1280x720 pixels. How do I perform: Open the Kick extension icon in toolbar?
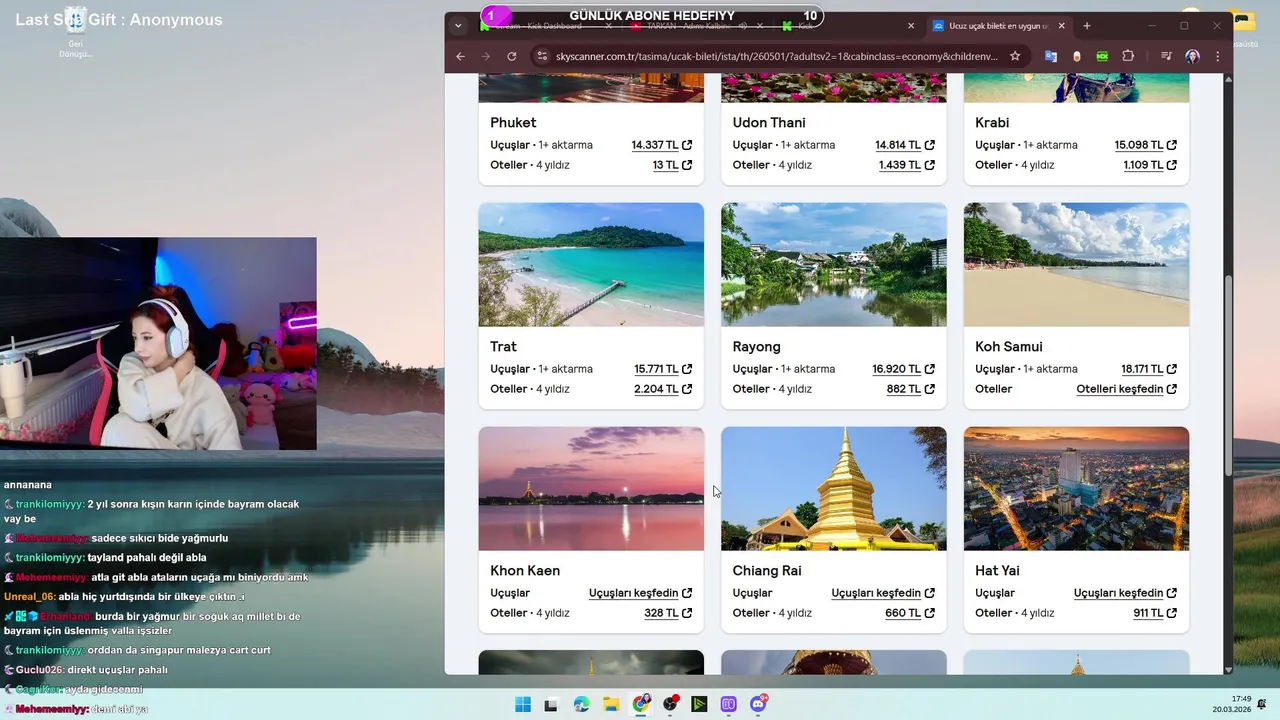pos(1103,56)
